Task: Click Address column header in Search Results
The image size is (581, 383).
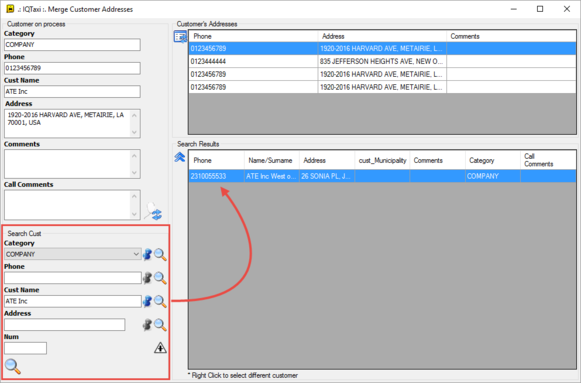Action: tap(327, 160)
